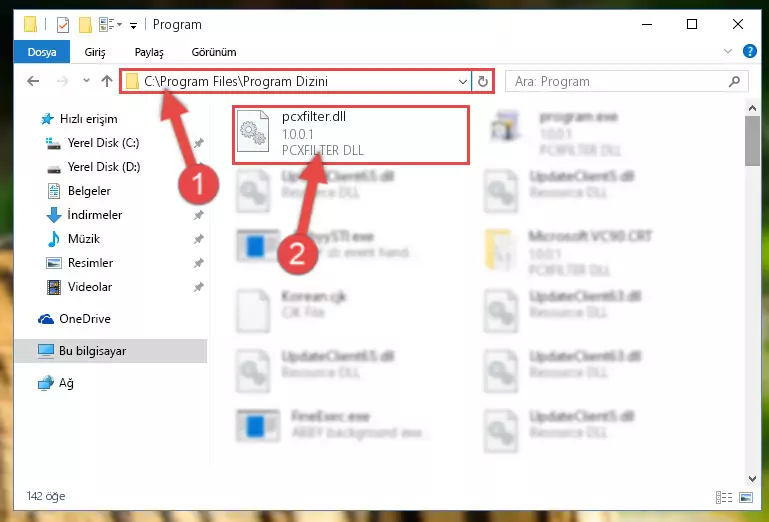Open Customize Quick Access Toolbar dropdown
The height and width of the screenshot is (522, 769).
pos(133,26)
